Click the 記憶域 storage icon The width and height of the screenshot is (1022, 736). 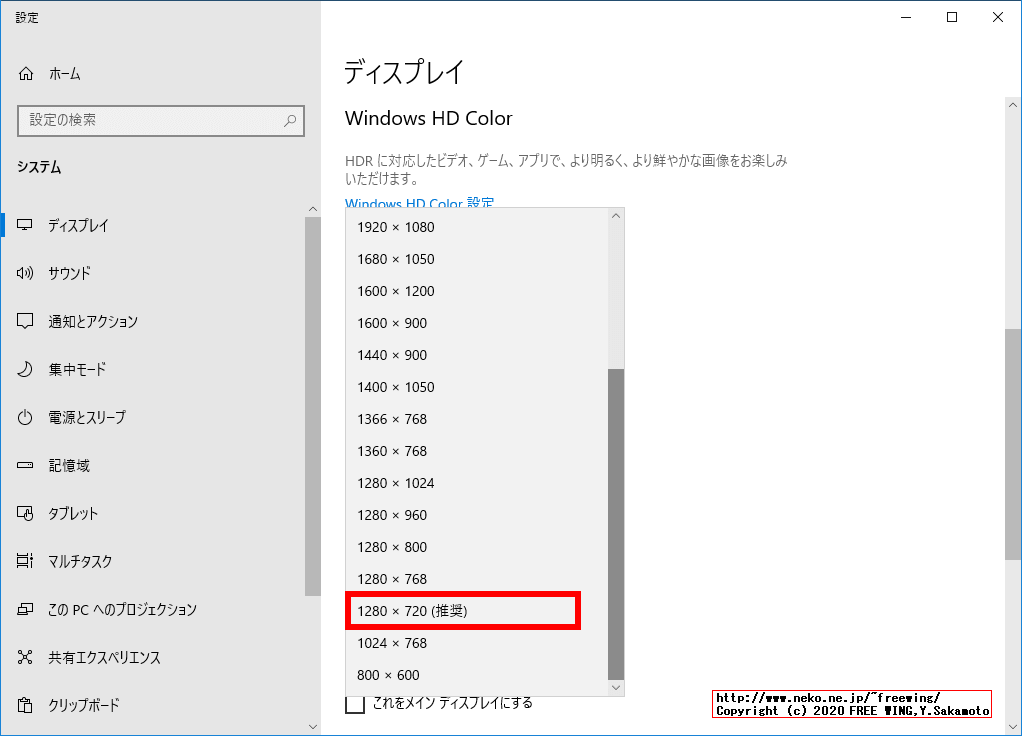coord(25,465)
